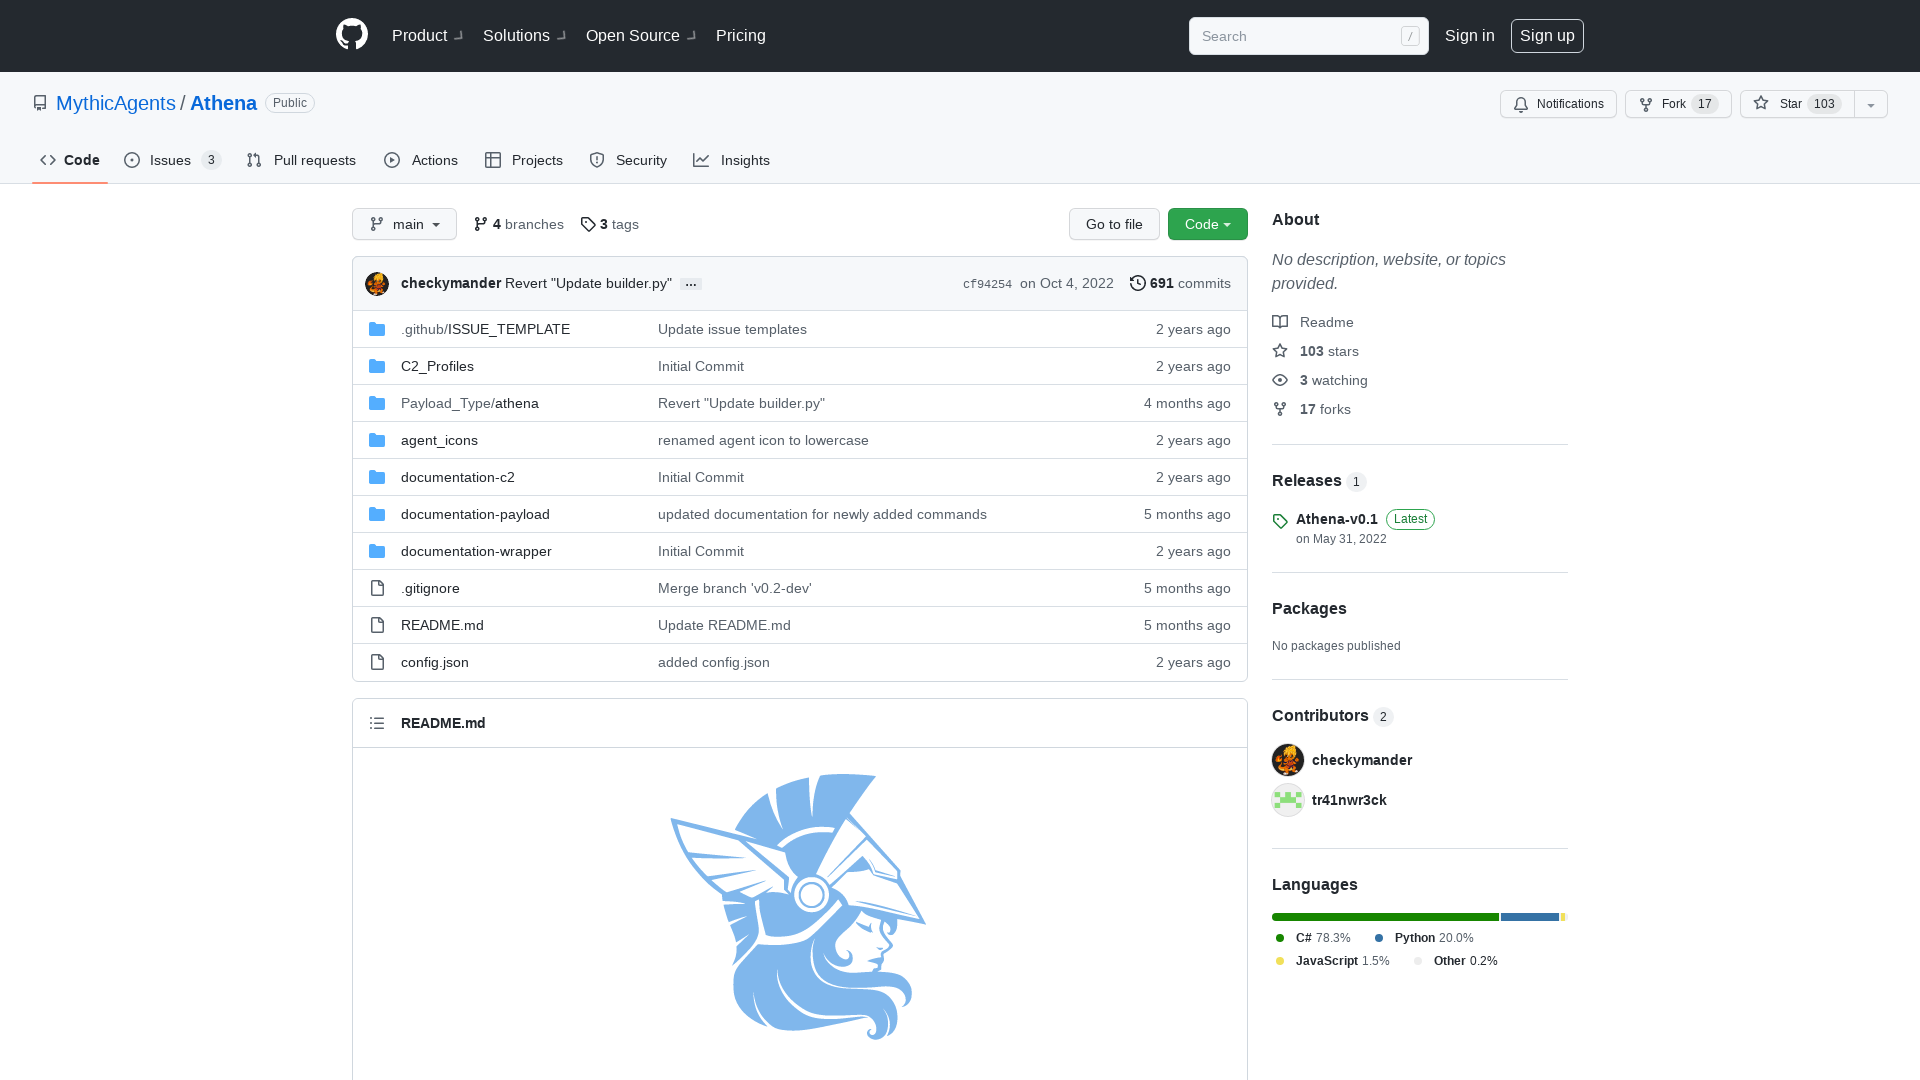The height and width of the screenshot is (1080, 1920).
Task: Click the Sign in link
Action: click(x=1470, y=35)
